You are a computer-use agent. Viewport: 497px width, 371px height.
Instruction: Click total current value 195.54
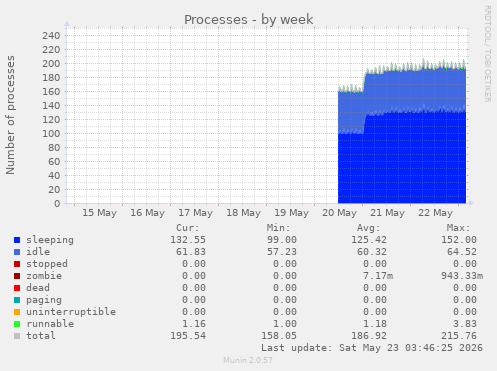188,336
